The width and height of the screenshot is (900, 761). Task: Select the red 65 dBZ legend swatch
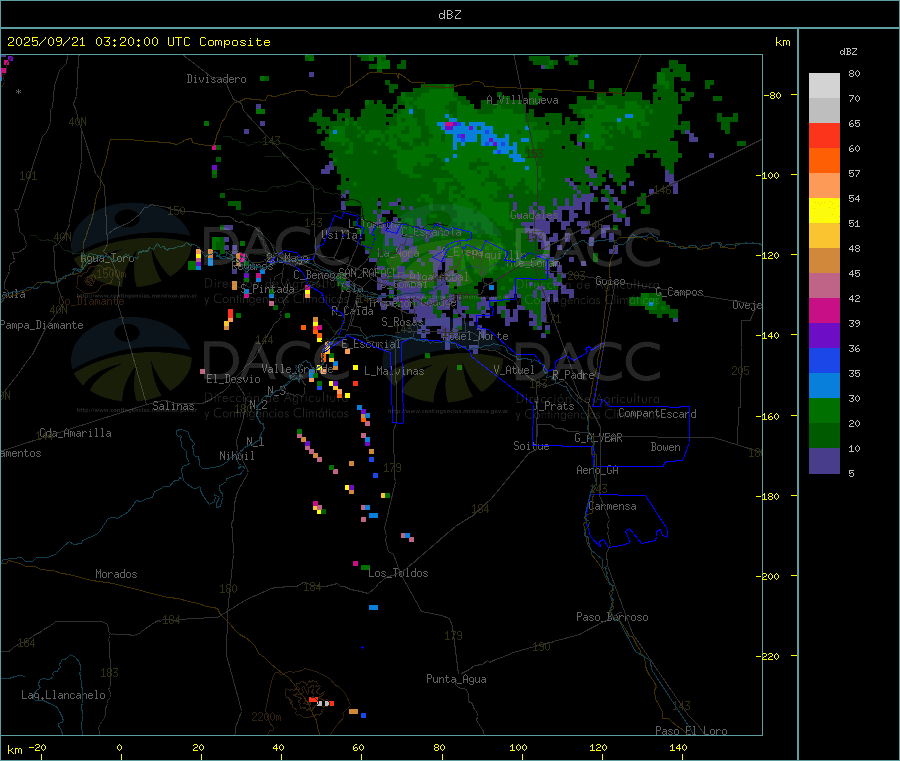824,135
